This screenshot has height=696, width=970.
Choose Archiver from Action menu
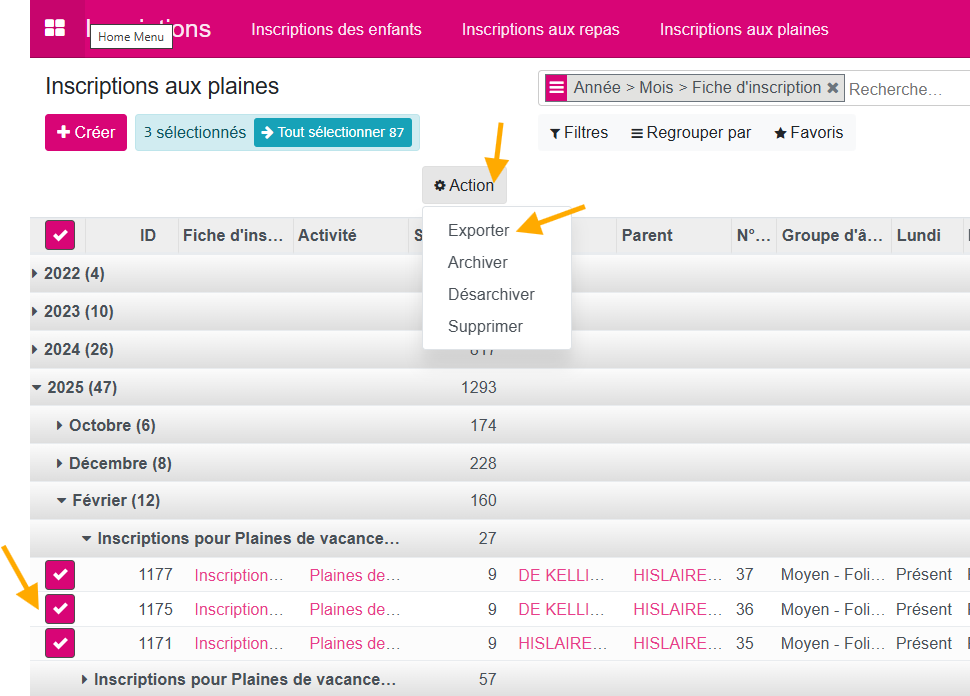coord(478,262)
